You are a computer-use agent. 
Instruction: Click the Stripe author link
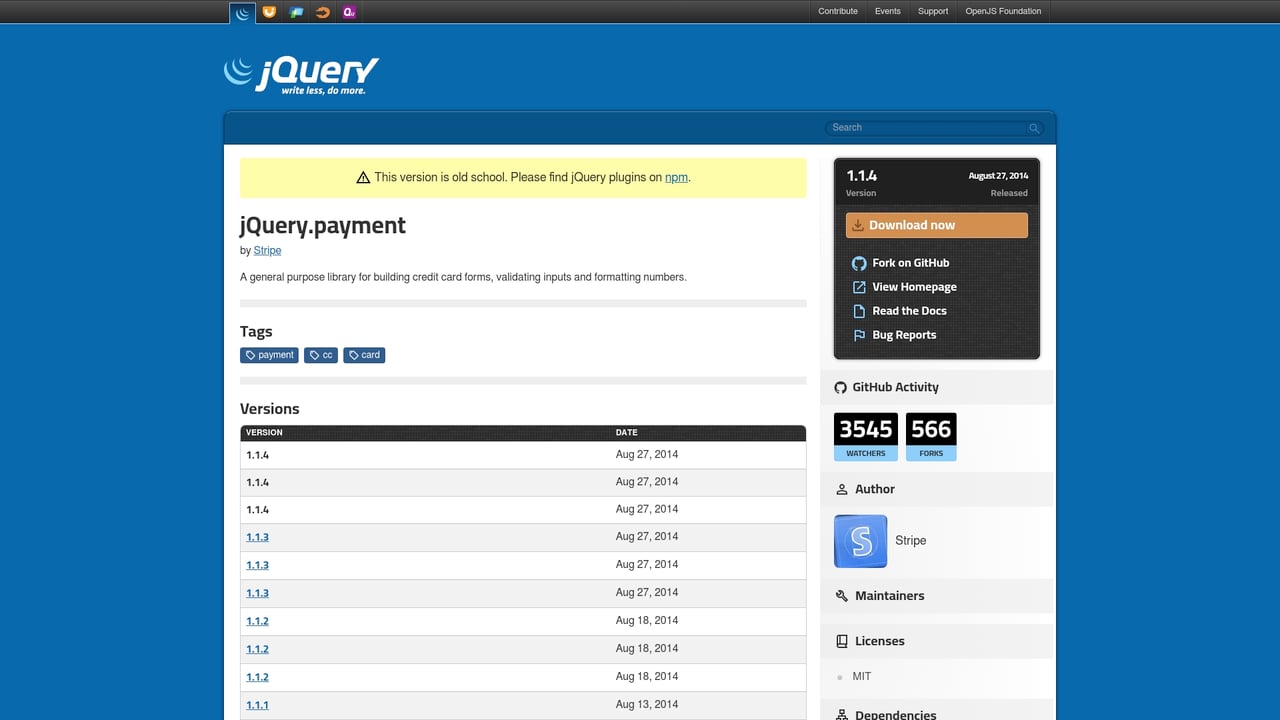pyautogui.click(x=267, y=250)
